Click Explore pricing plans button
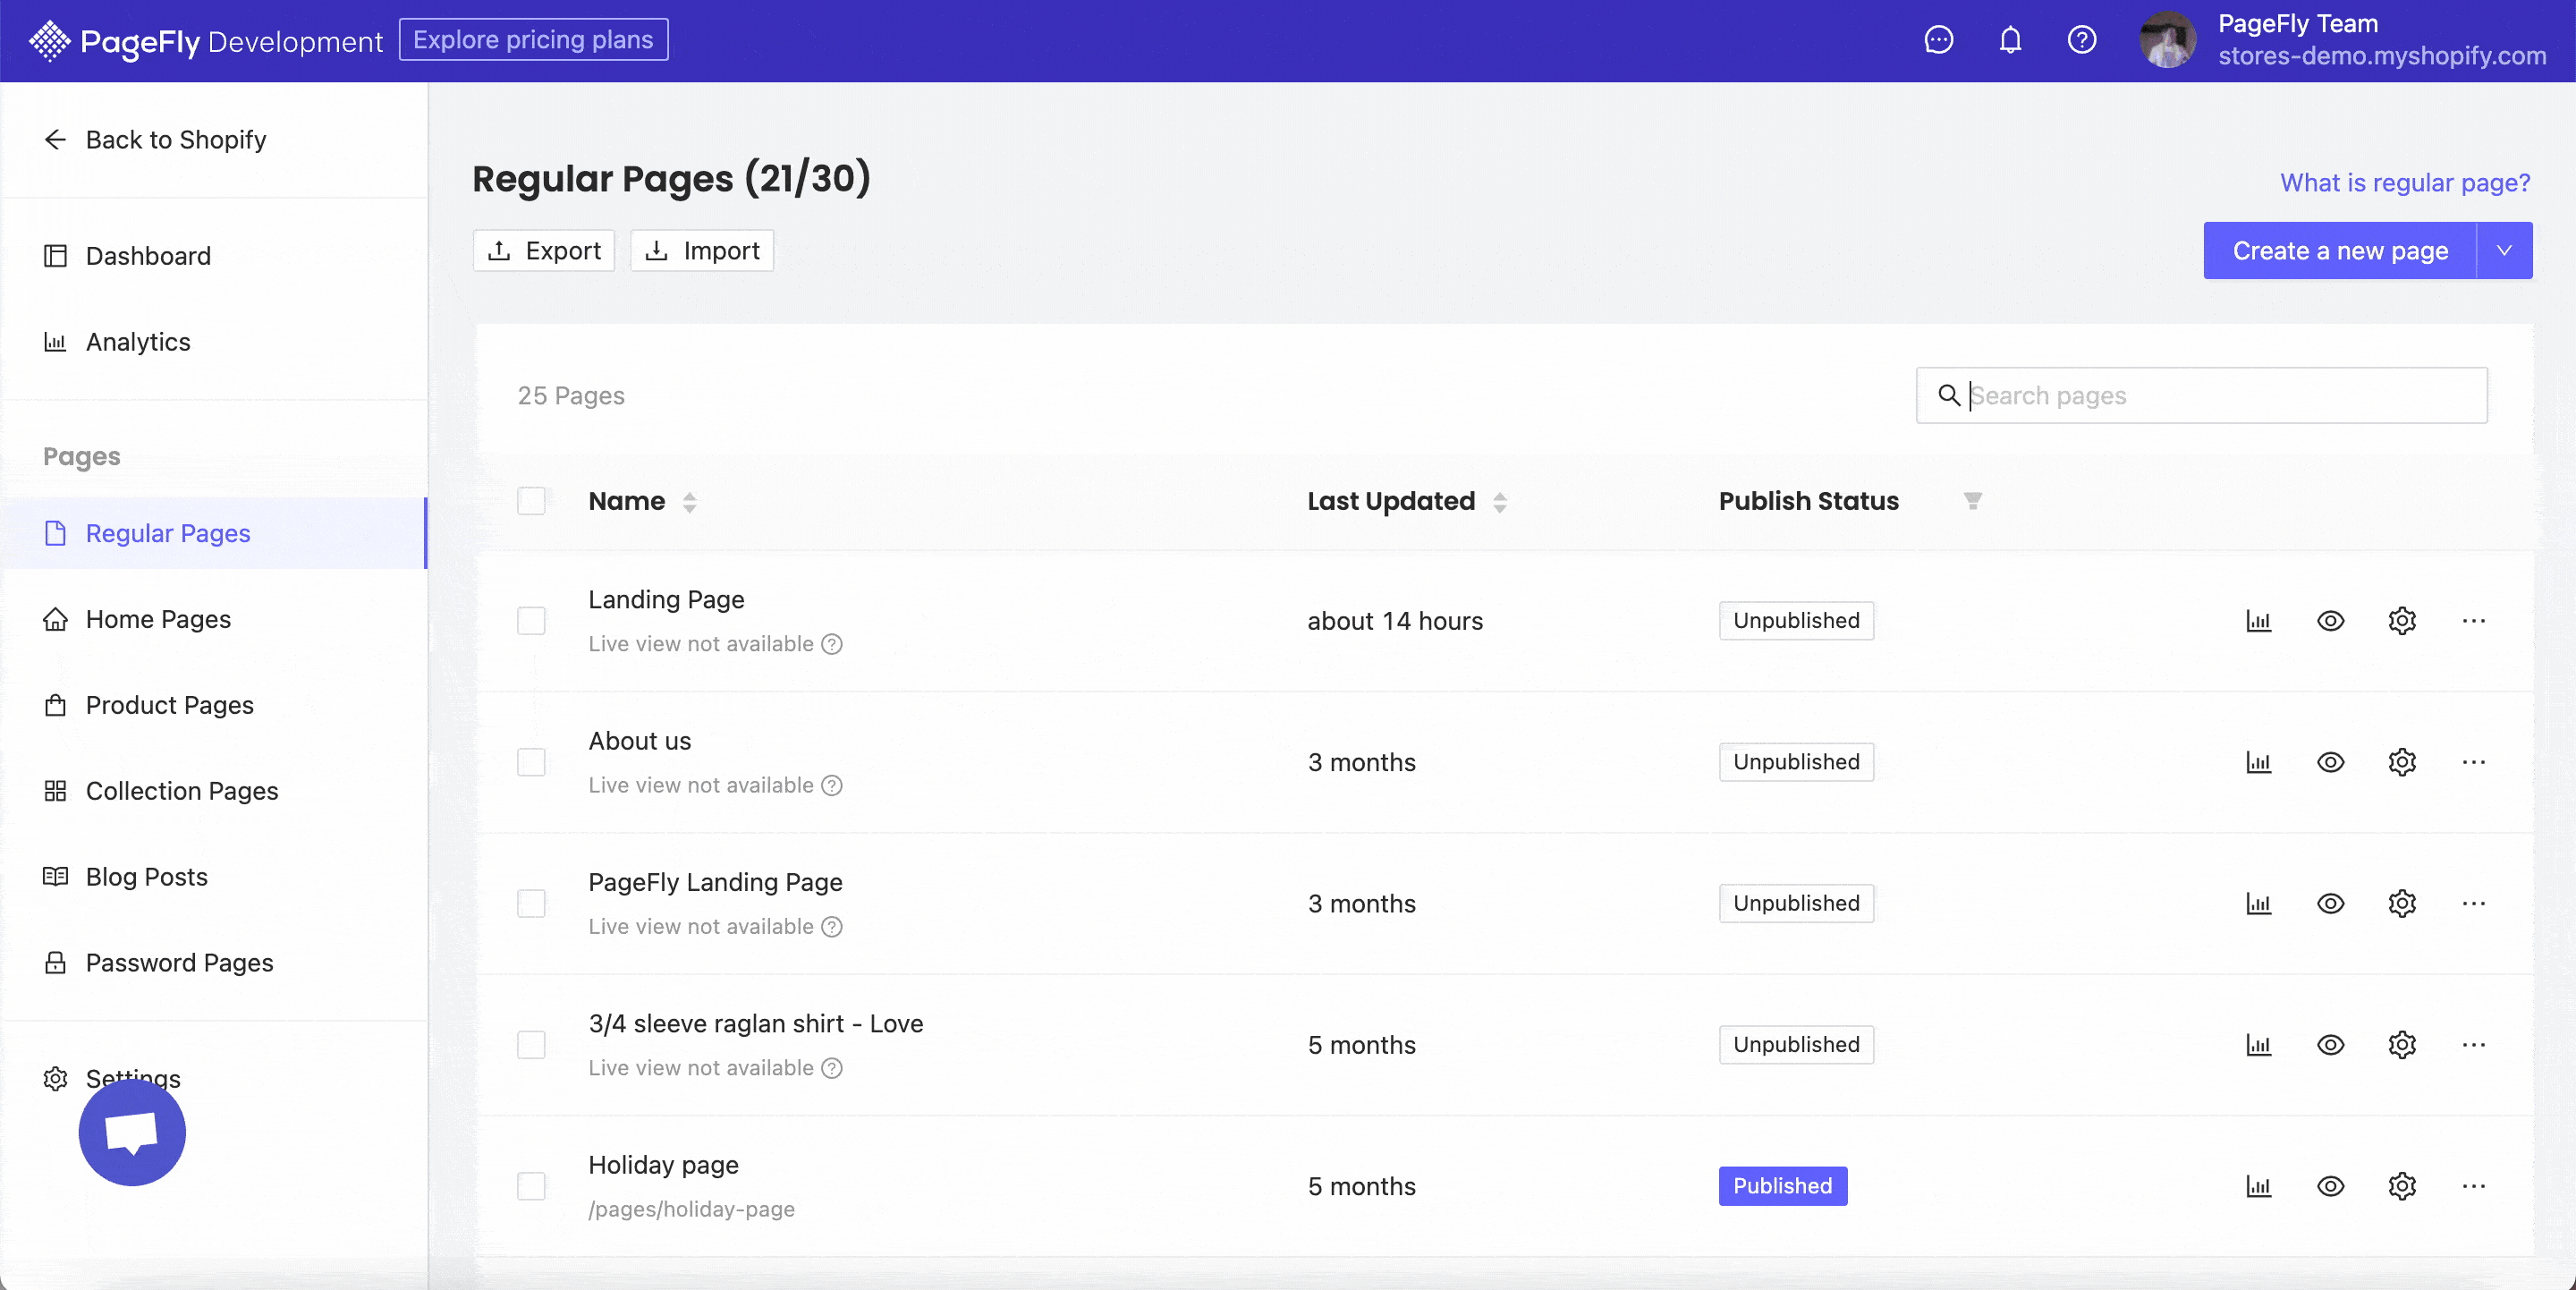The height and width of the screenshot is (1290, 2576). (533, 40)
